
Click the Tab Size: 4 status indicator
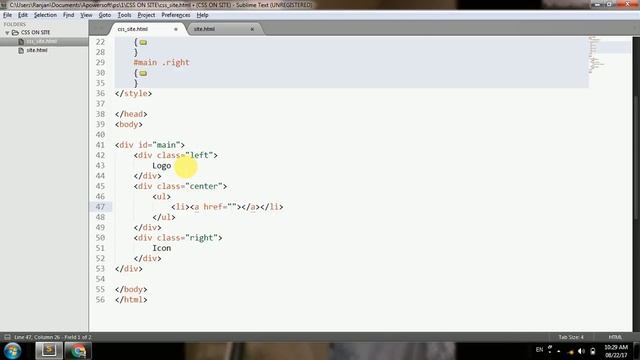571,337
